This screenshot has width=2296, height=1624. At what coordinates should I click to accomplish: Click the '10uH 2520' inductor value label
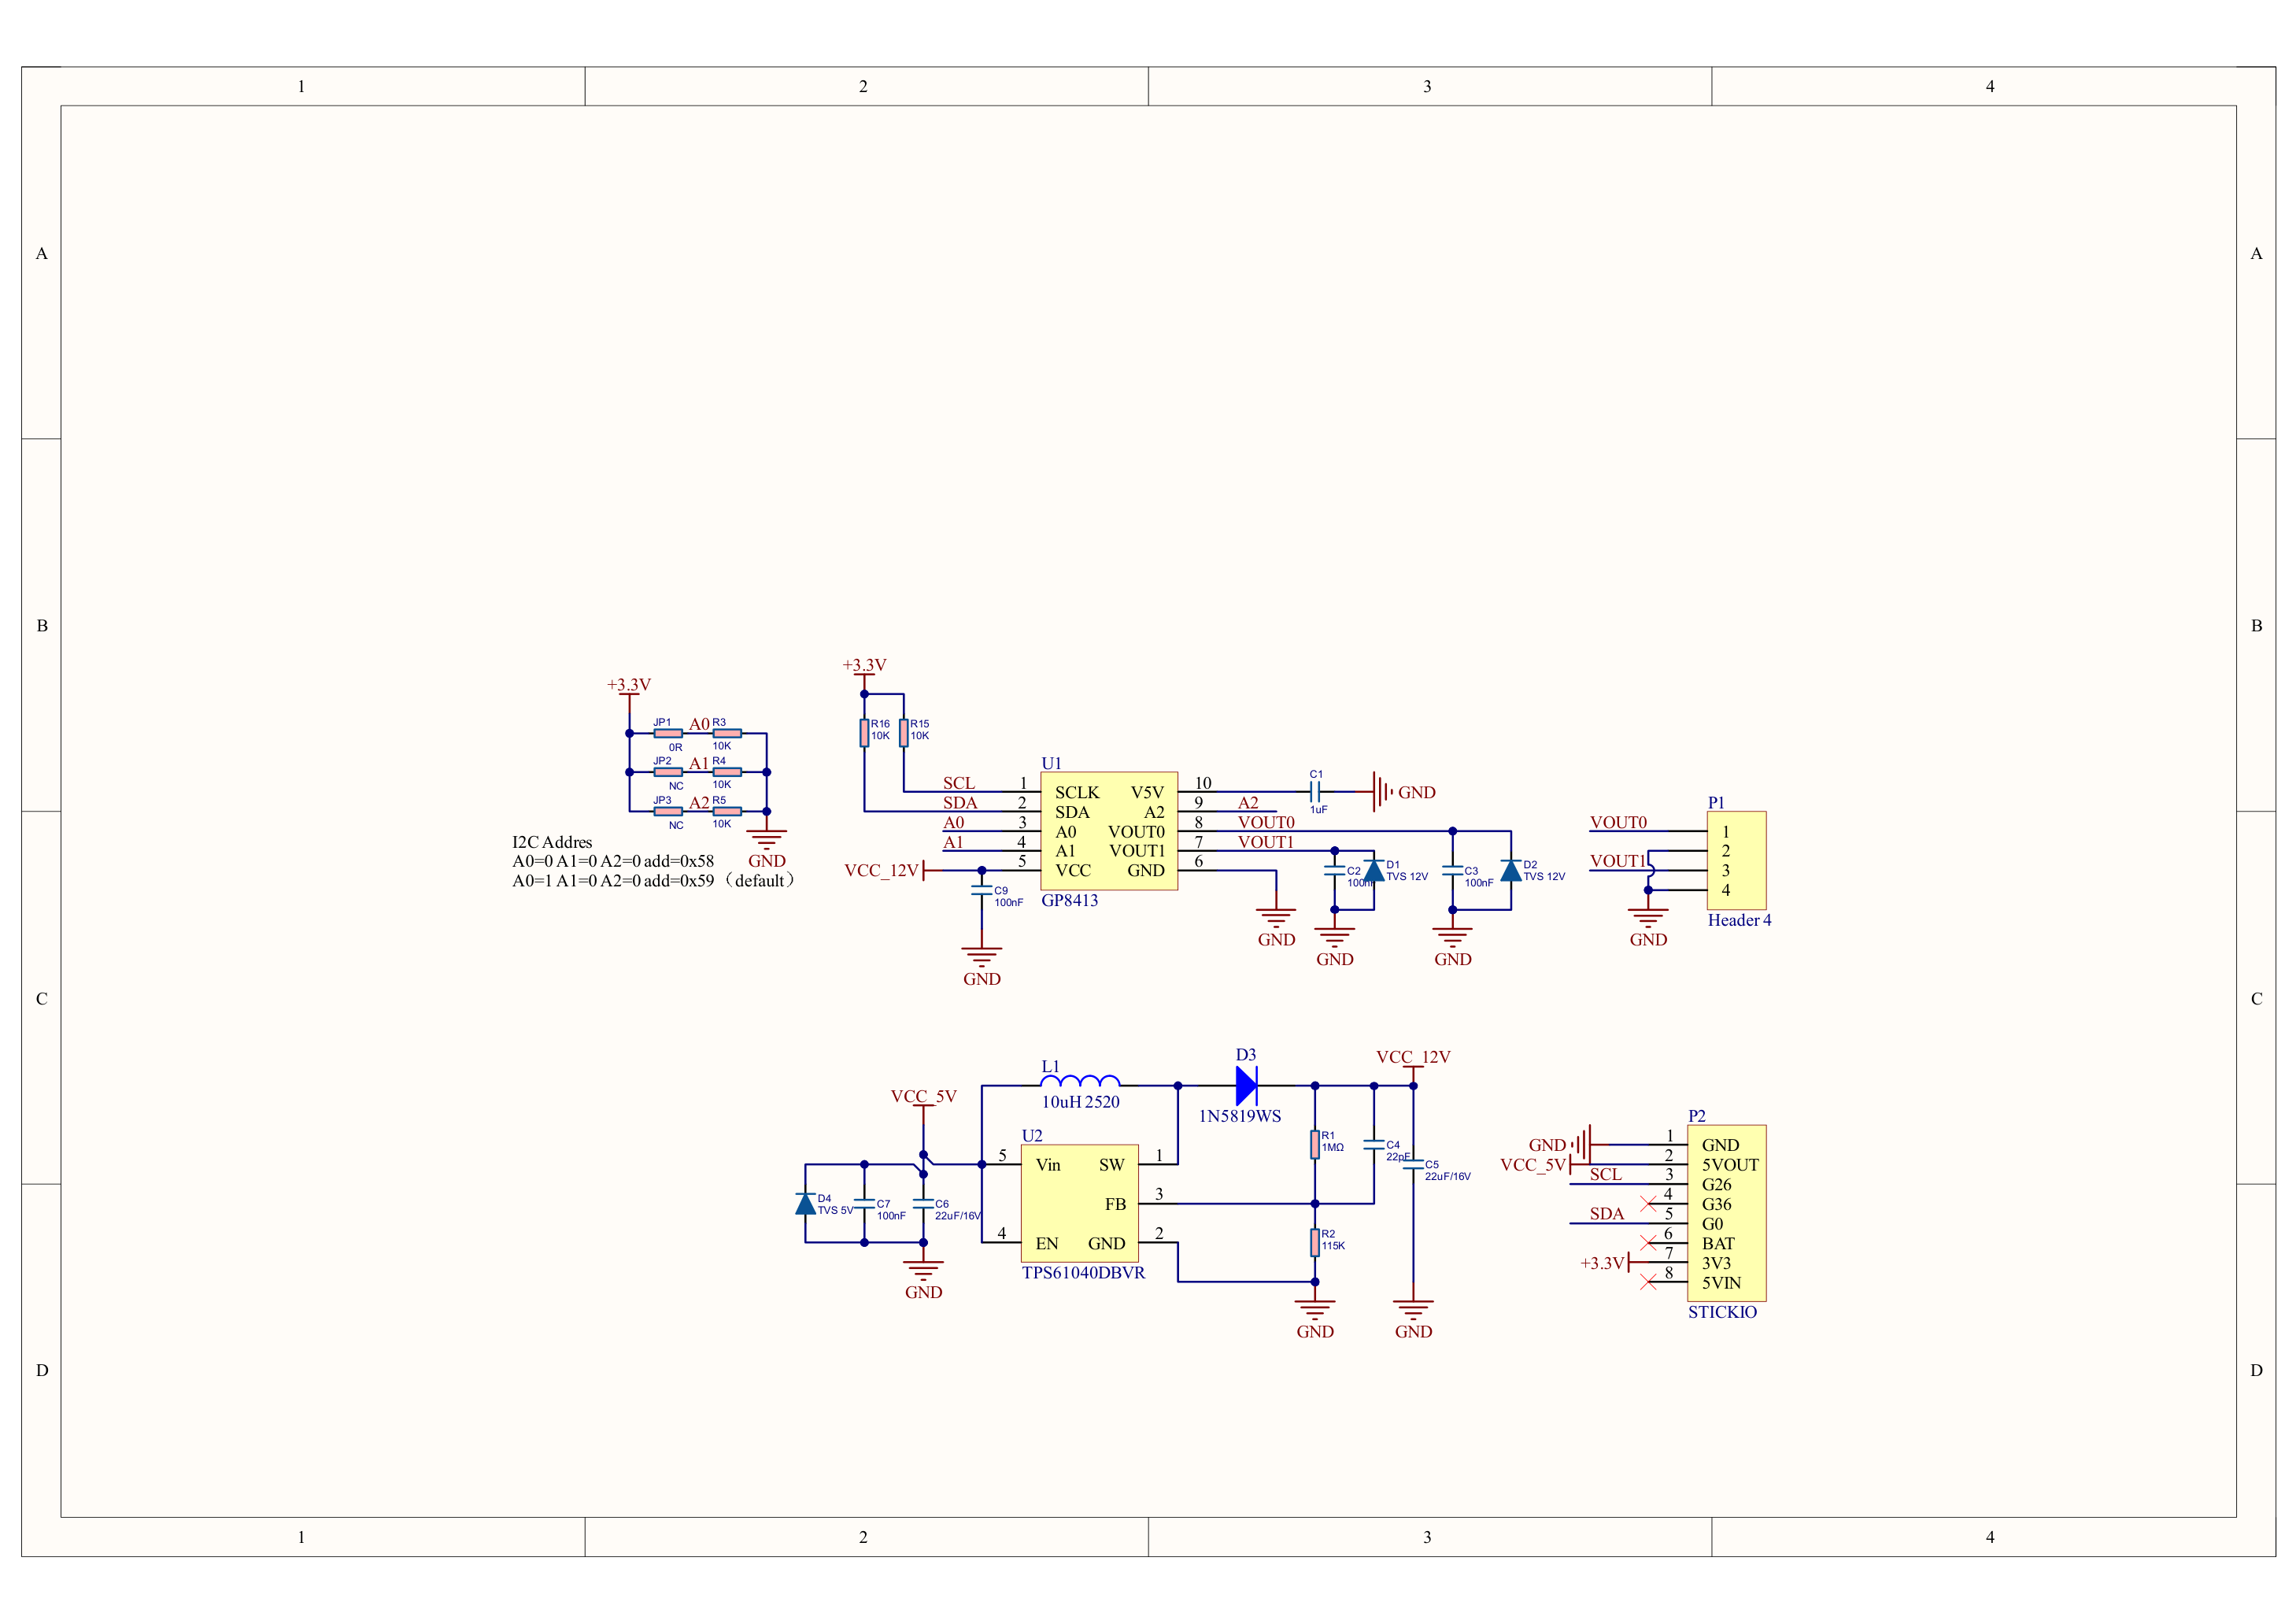click(1081, 1102)
